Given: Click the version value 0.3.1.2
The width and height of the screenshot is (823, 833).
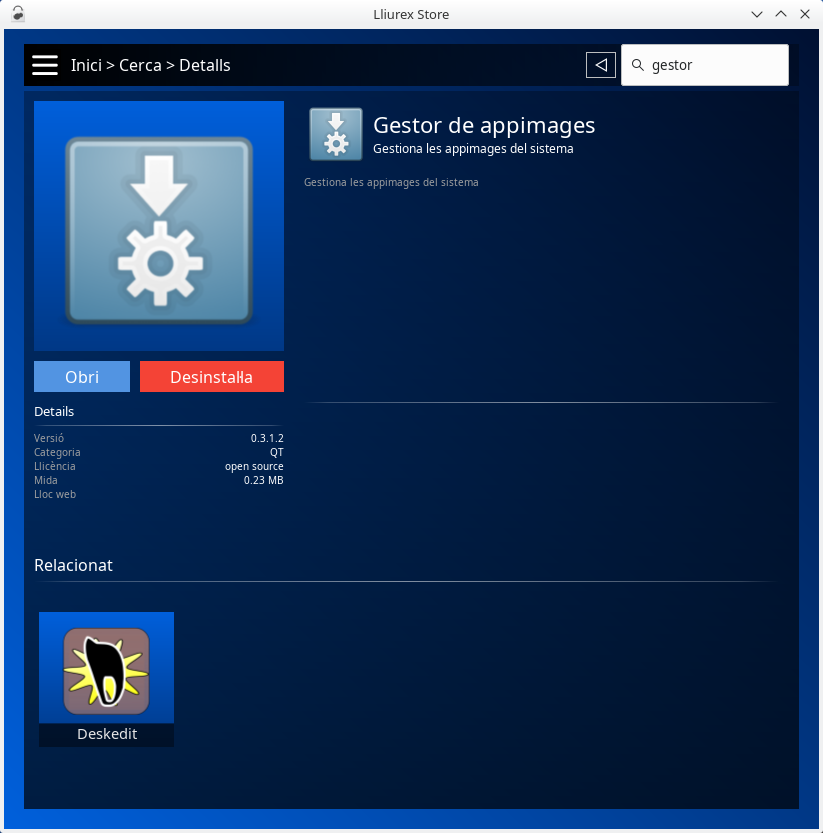Looking at the screenshot, I should [x=267, y=438].
